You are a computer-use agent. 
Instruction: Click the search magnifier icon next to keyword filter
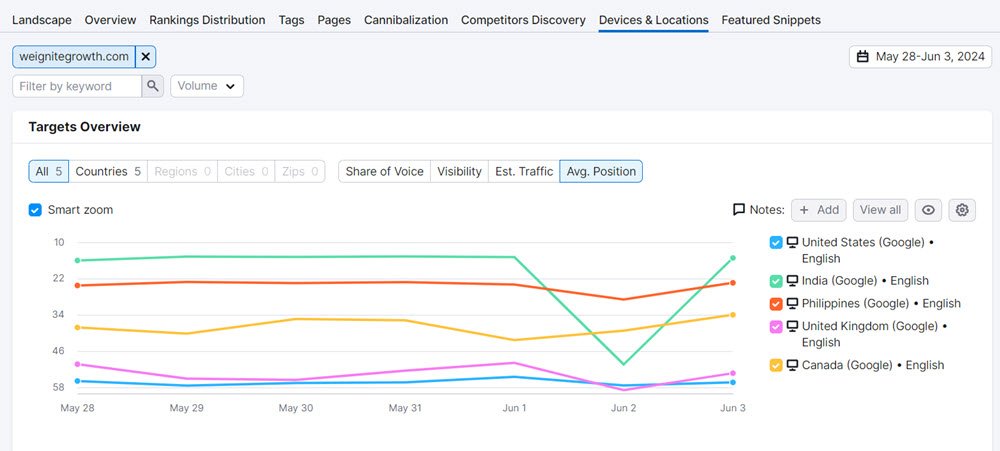click(153, 86)
